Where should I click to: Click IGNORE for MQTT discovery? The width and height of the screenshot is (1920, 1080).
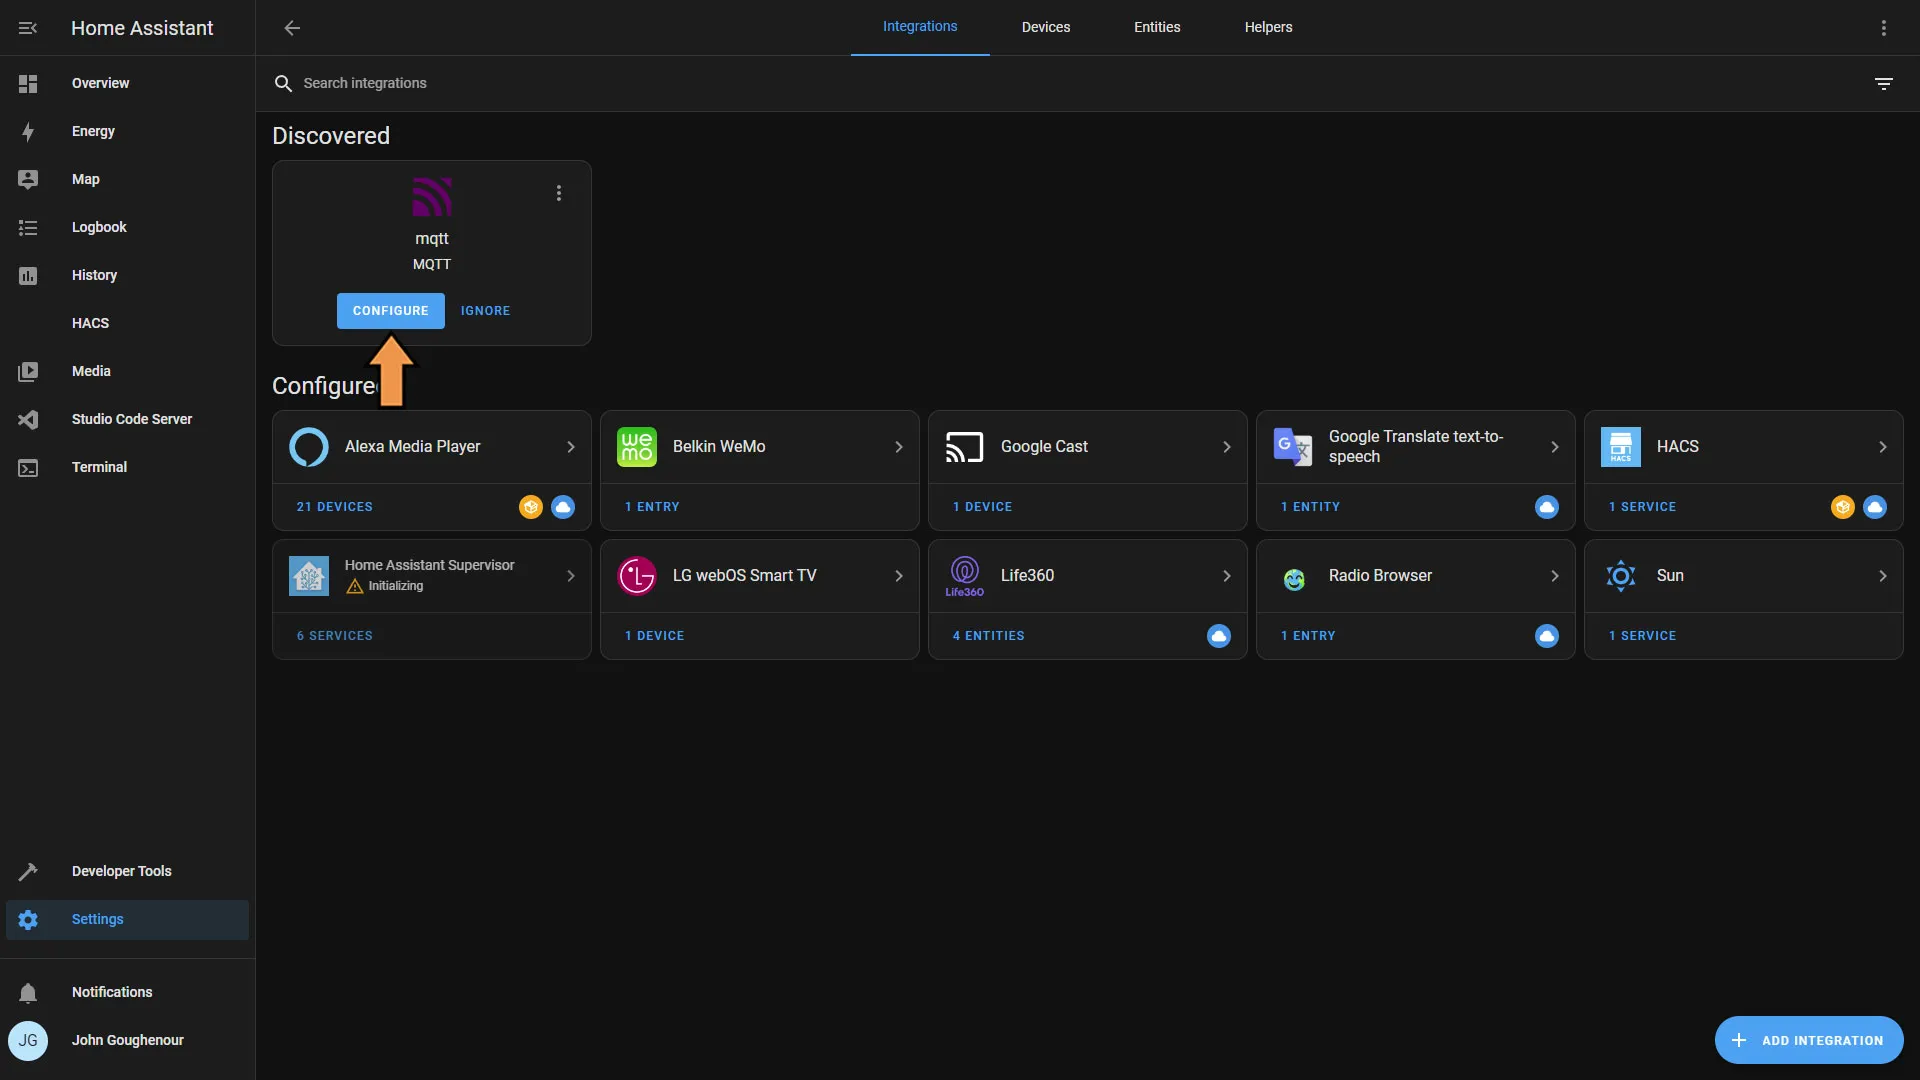click(x=485, y=311)
